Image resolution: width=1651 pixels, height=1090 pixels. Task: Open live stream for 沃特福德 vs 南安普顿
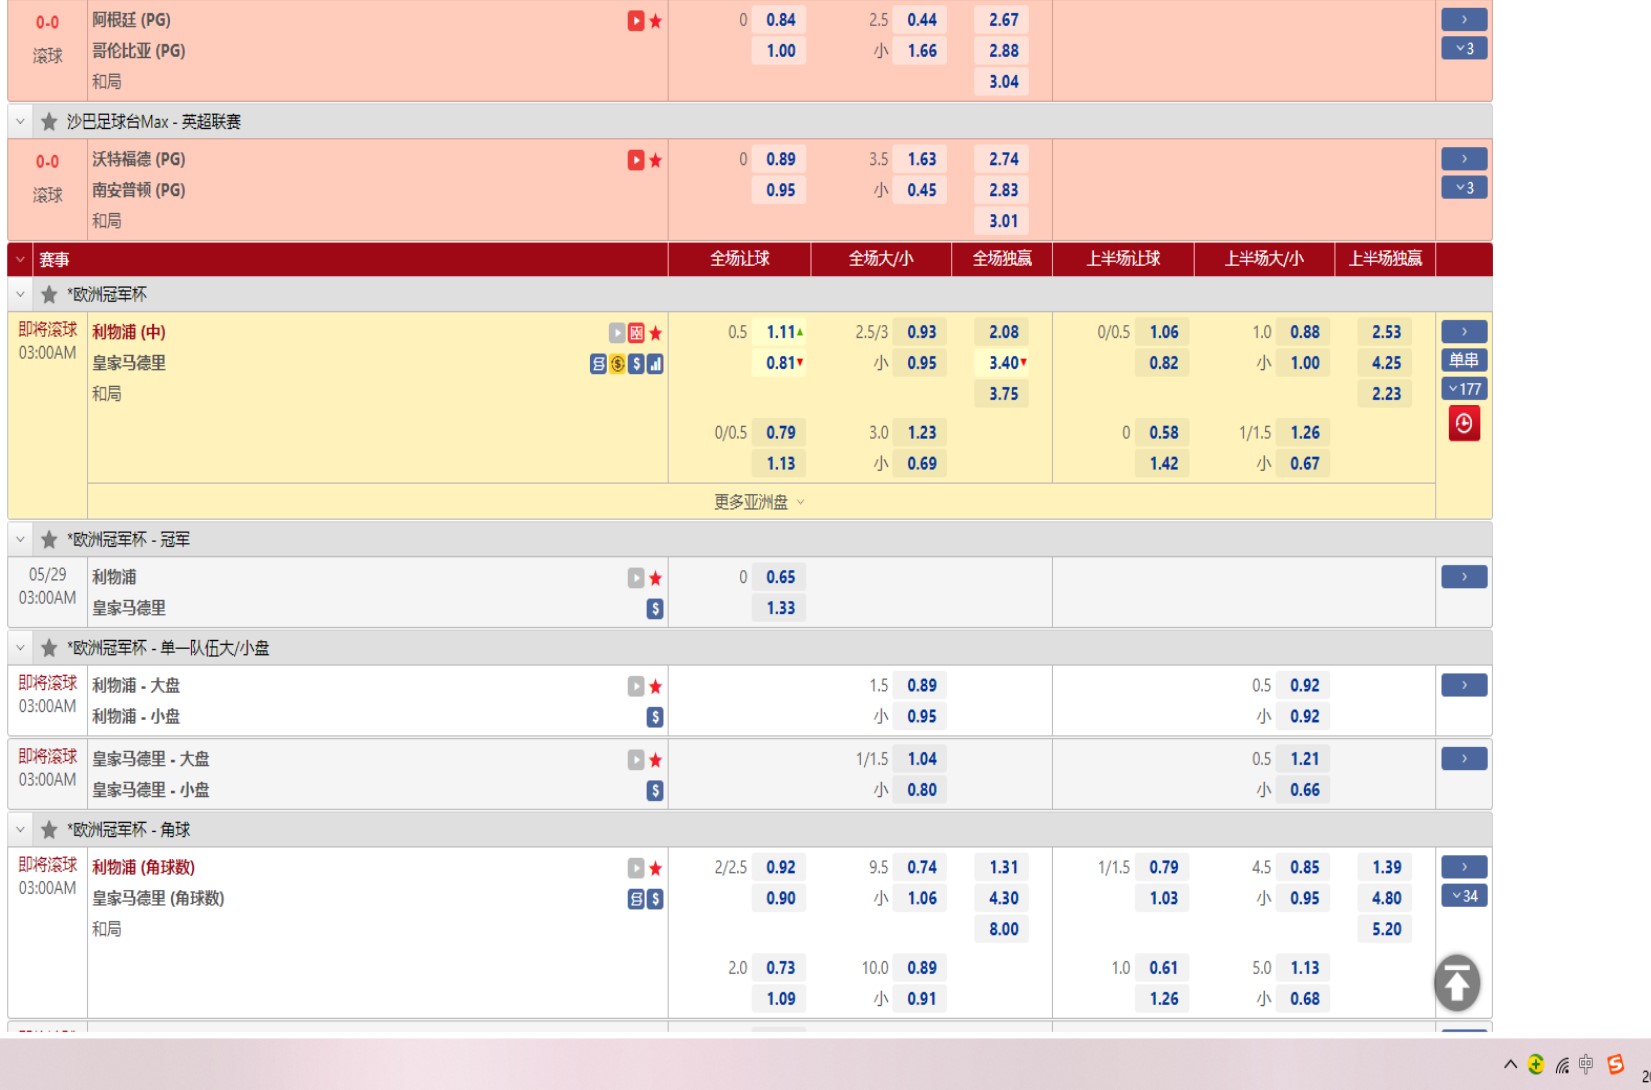tap(635, 160)
